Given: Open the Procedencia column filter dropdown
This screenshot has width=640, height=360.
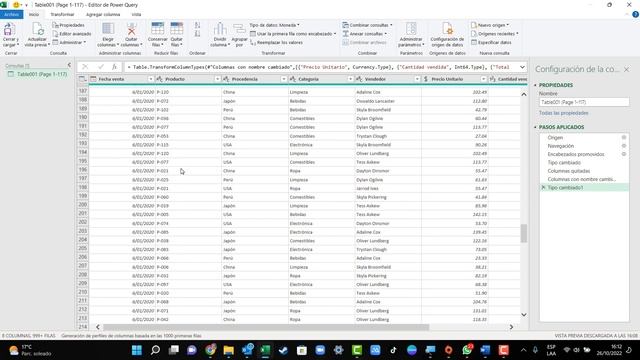Looking at the screenshot, I should coord(284,79).
